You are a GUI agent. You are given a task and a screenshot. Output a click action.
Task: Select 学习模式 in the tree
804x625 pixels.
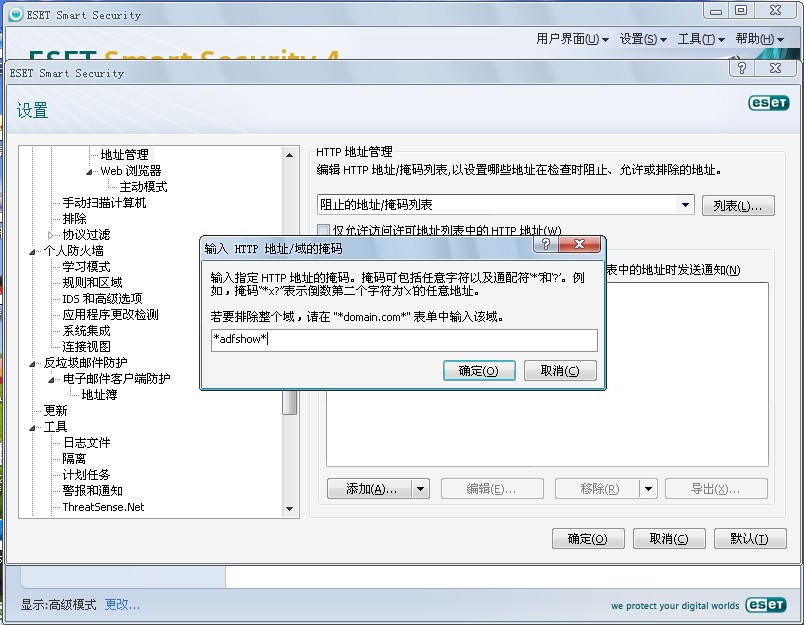point(86,267)
